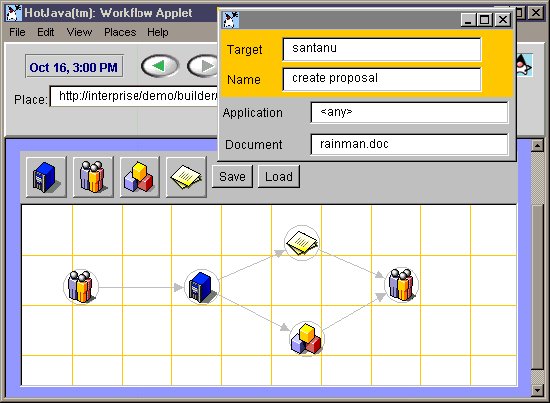The height and width of the screenshot is (403, 550).
Task: Select rightmost people node on canvas
Action: coord(402,285)
